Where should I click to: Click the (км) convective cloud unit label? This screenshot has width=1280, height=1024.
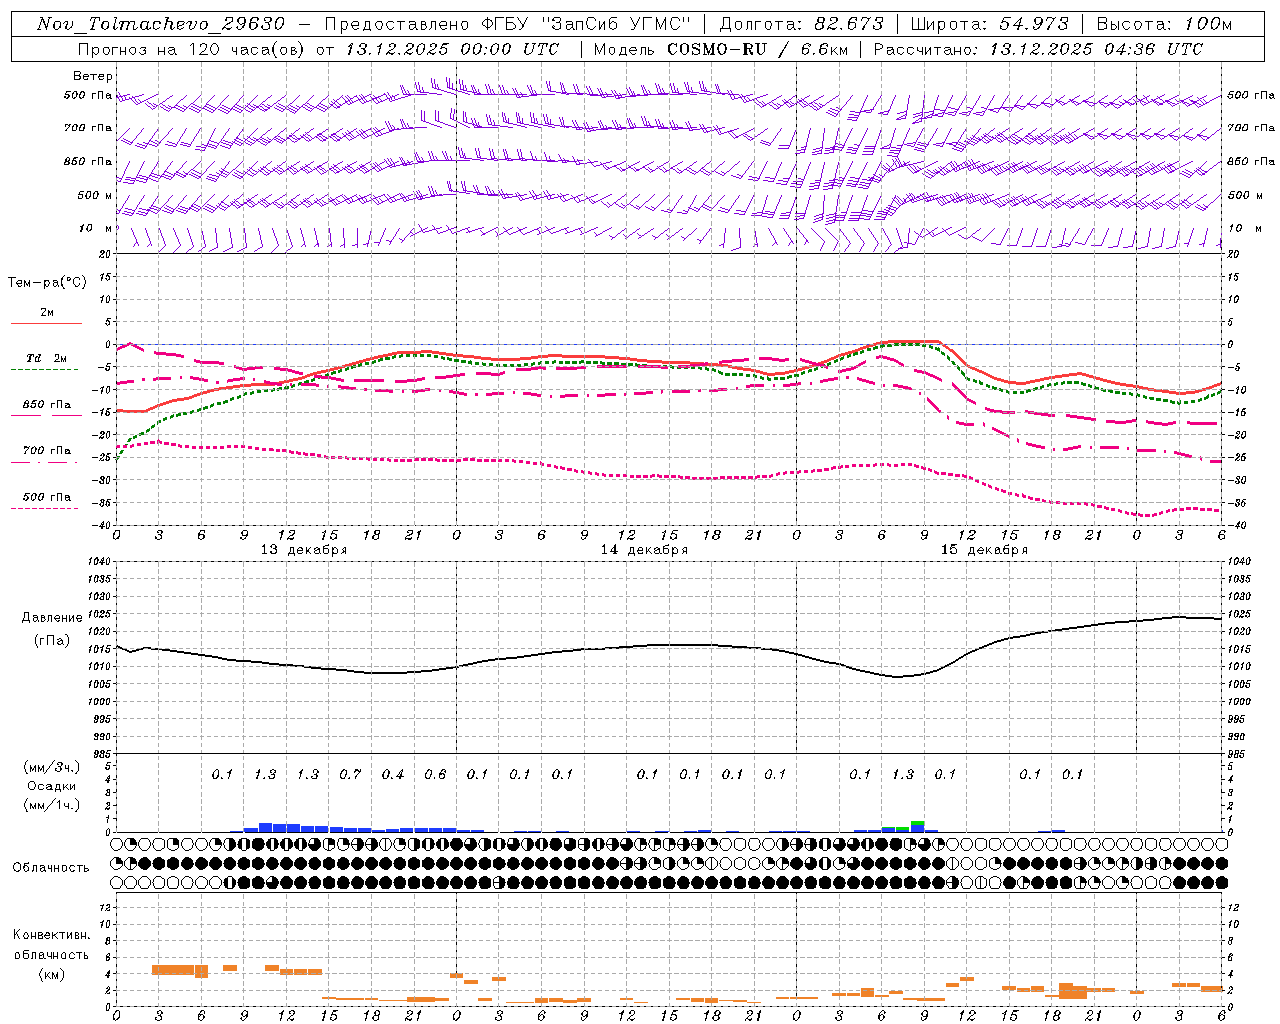(x=51, y=975)
